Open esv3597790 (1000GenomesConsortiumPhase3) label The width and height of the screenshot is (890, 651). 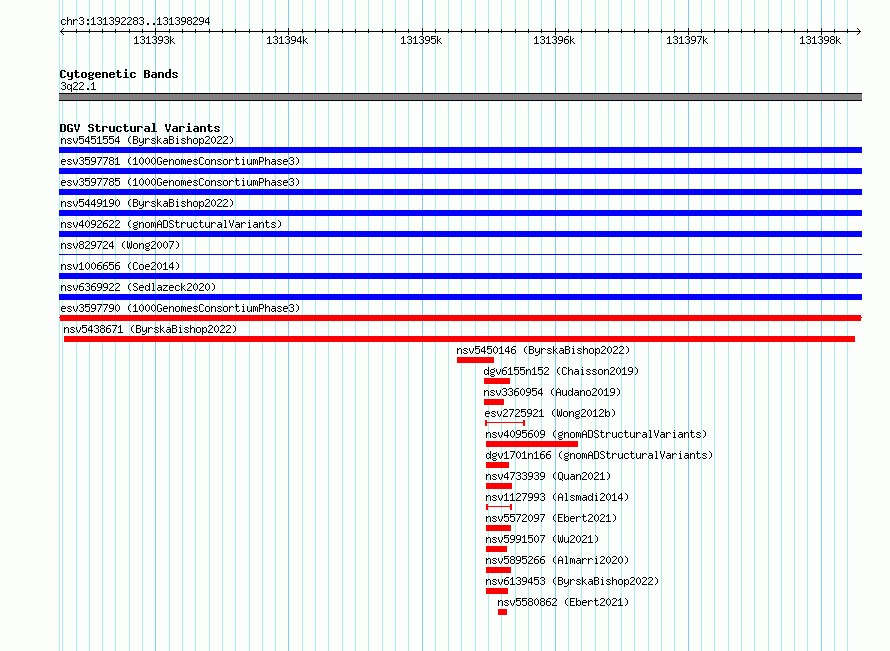click(x=180, y=308)
